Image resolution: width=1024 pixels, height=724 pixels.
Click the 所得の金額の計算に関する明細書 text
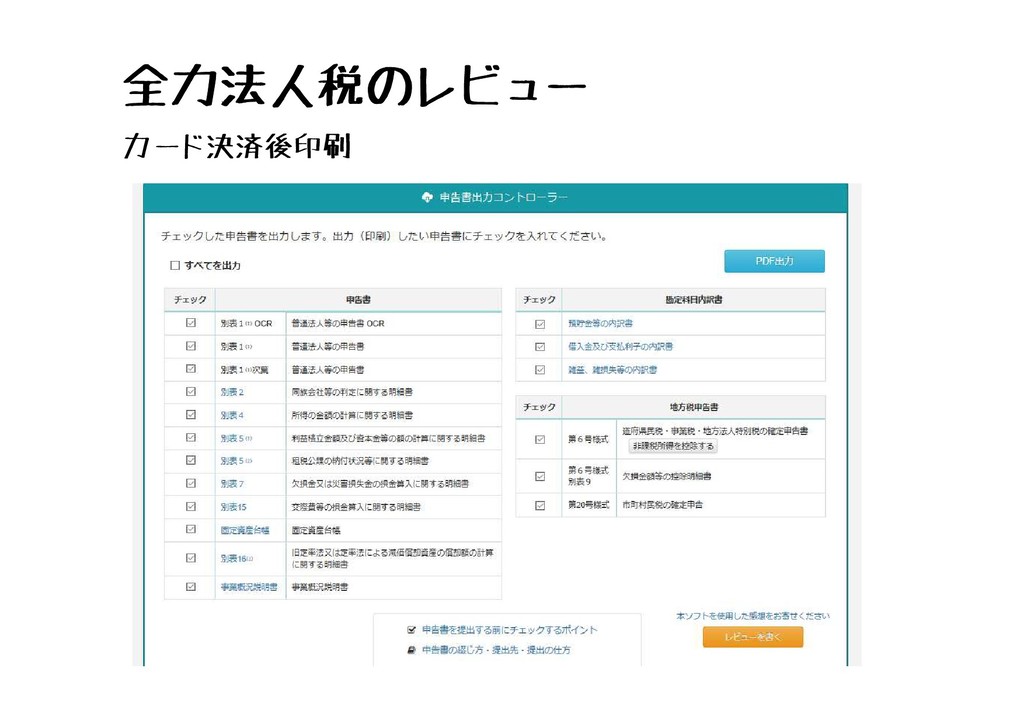click(352, 415)
